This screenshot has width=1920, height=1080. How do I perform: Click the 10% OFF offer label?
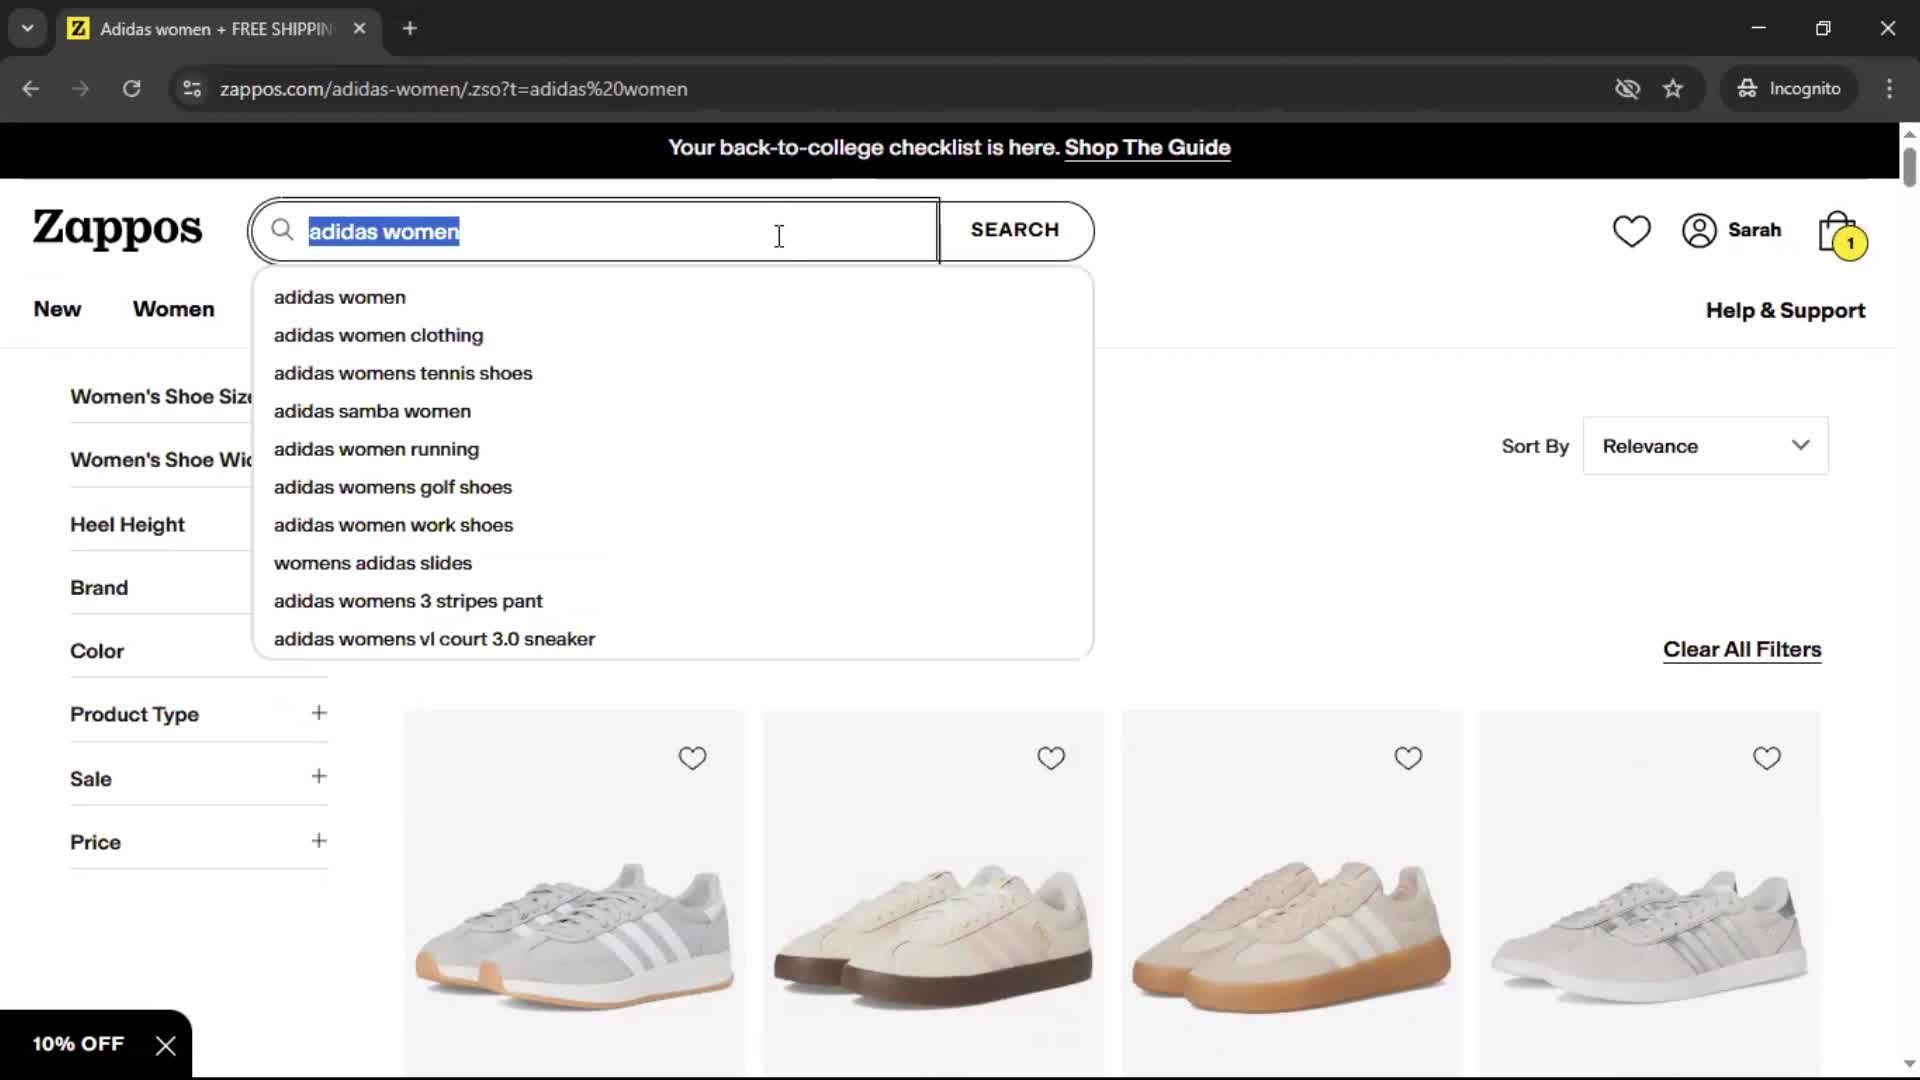78,1044
